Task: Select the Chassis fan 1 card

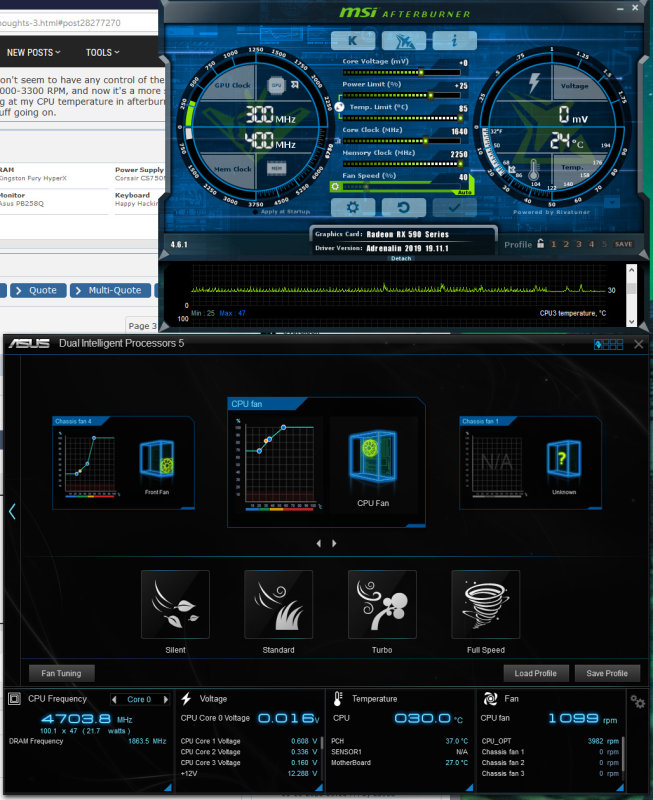Action: pos(531,463)
